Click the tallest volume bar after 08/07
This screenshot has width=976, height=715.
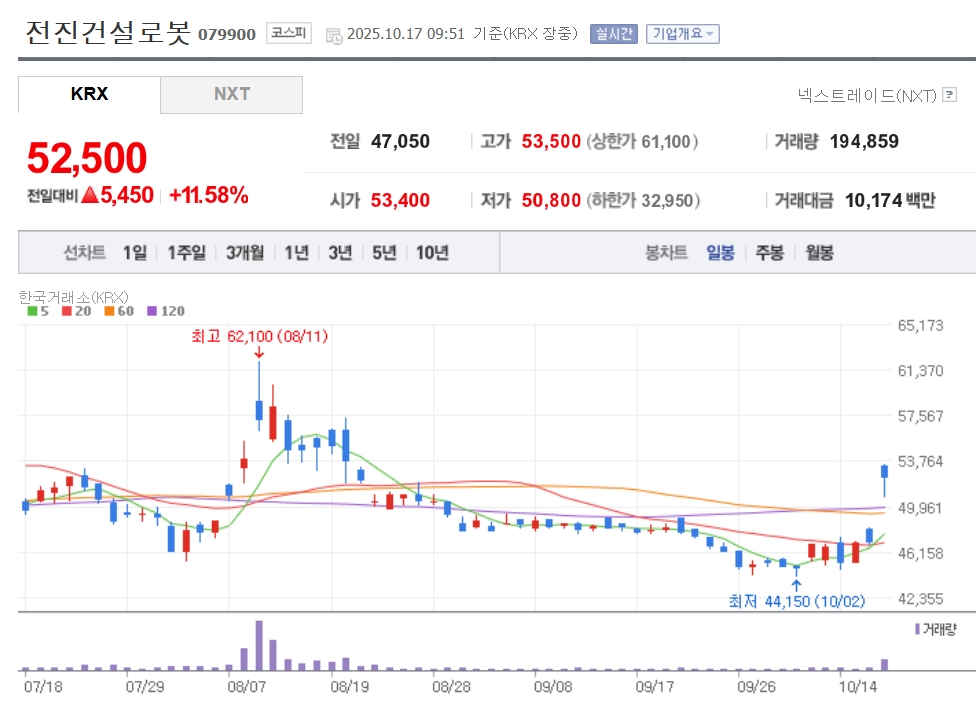point(259,645)
